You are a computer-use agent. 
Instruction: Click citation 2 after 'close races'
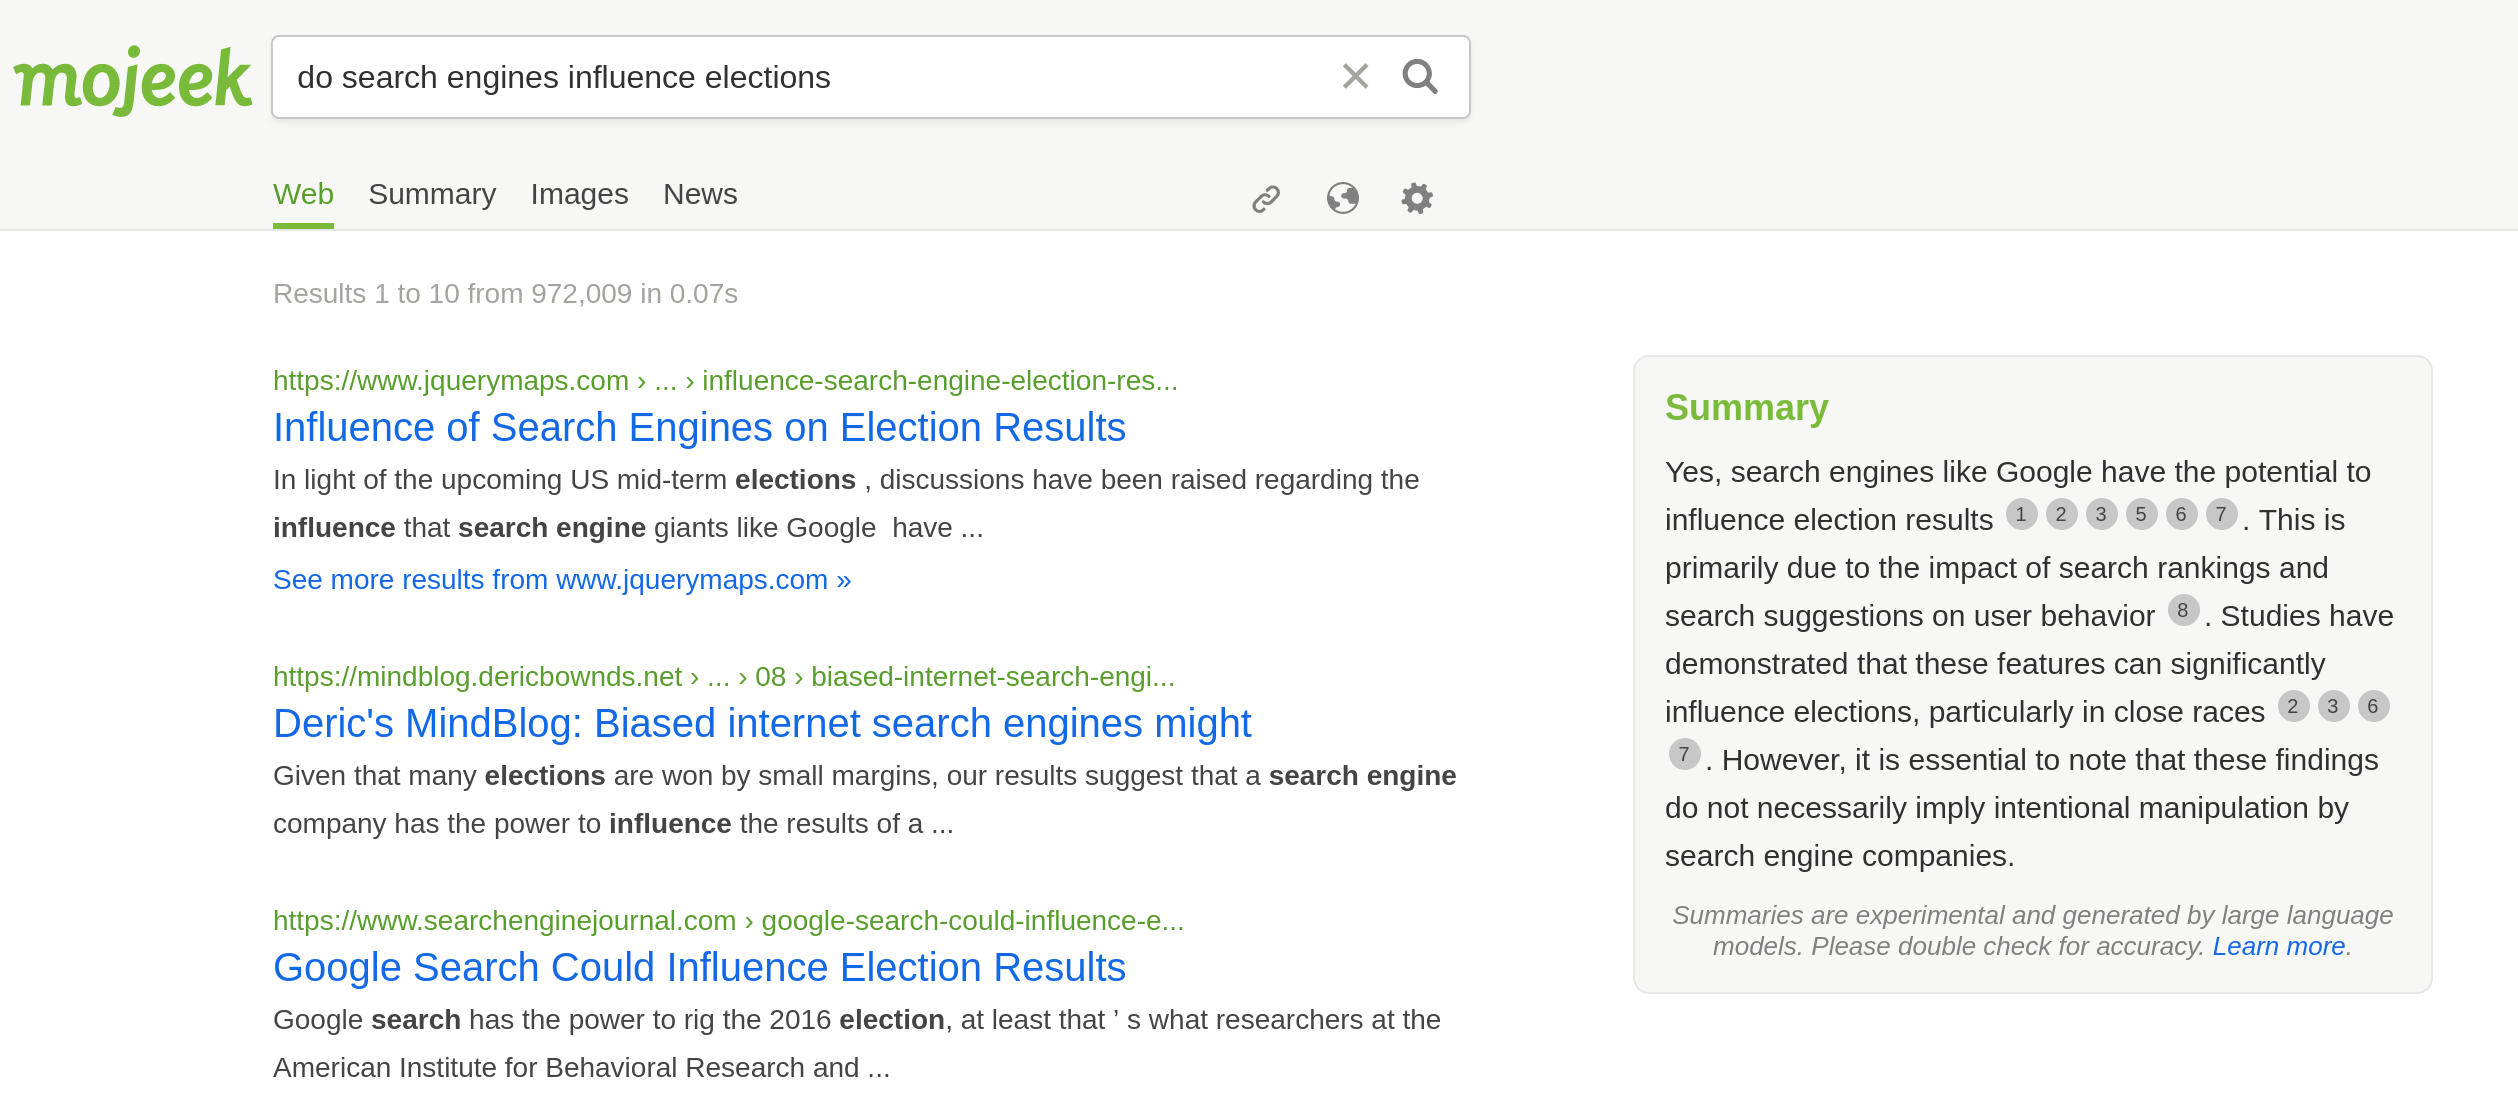tap(2293, 706)
